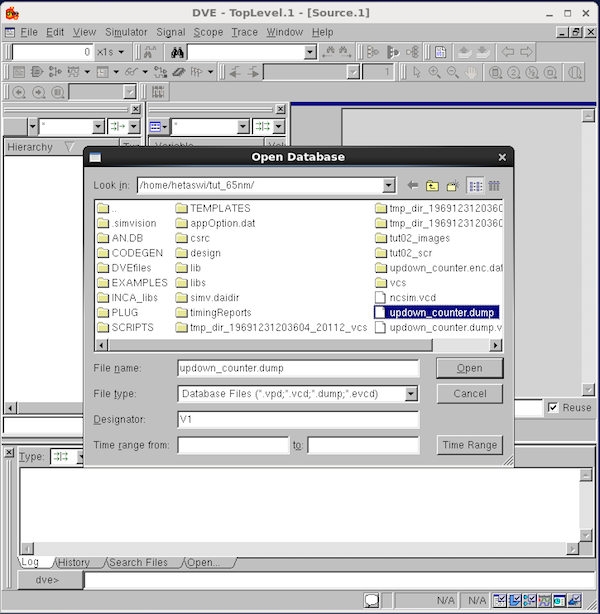
Task: Open dropdown next to Variable pane list icon
Action: point(165,126)
